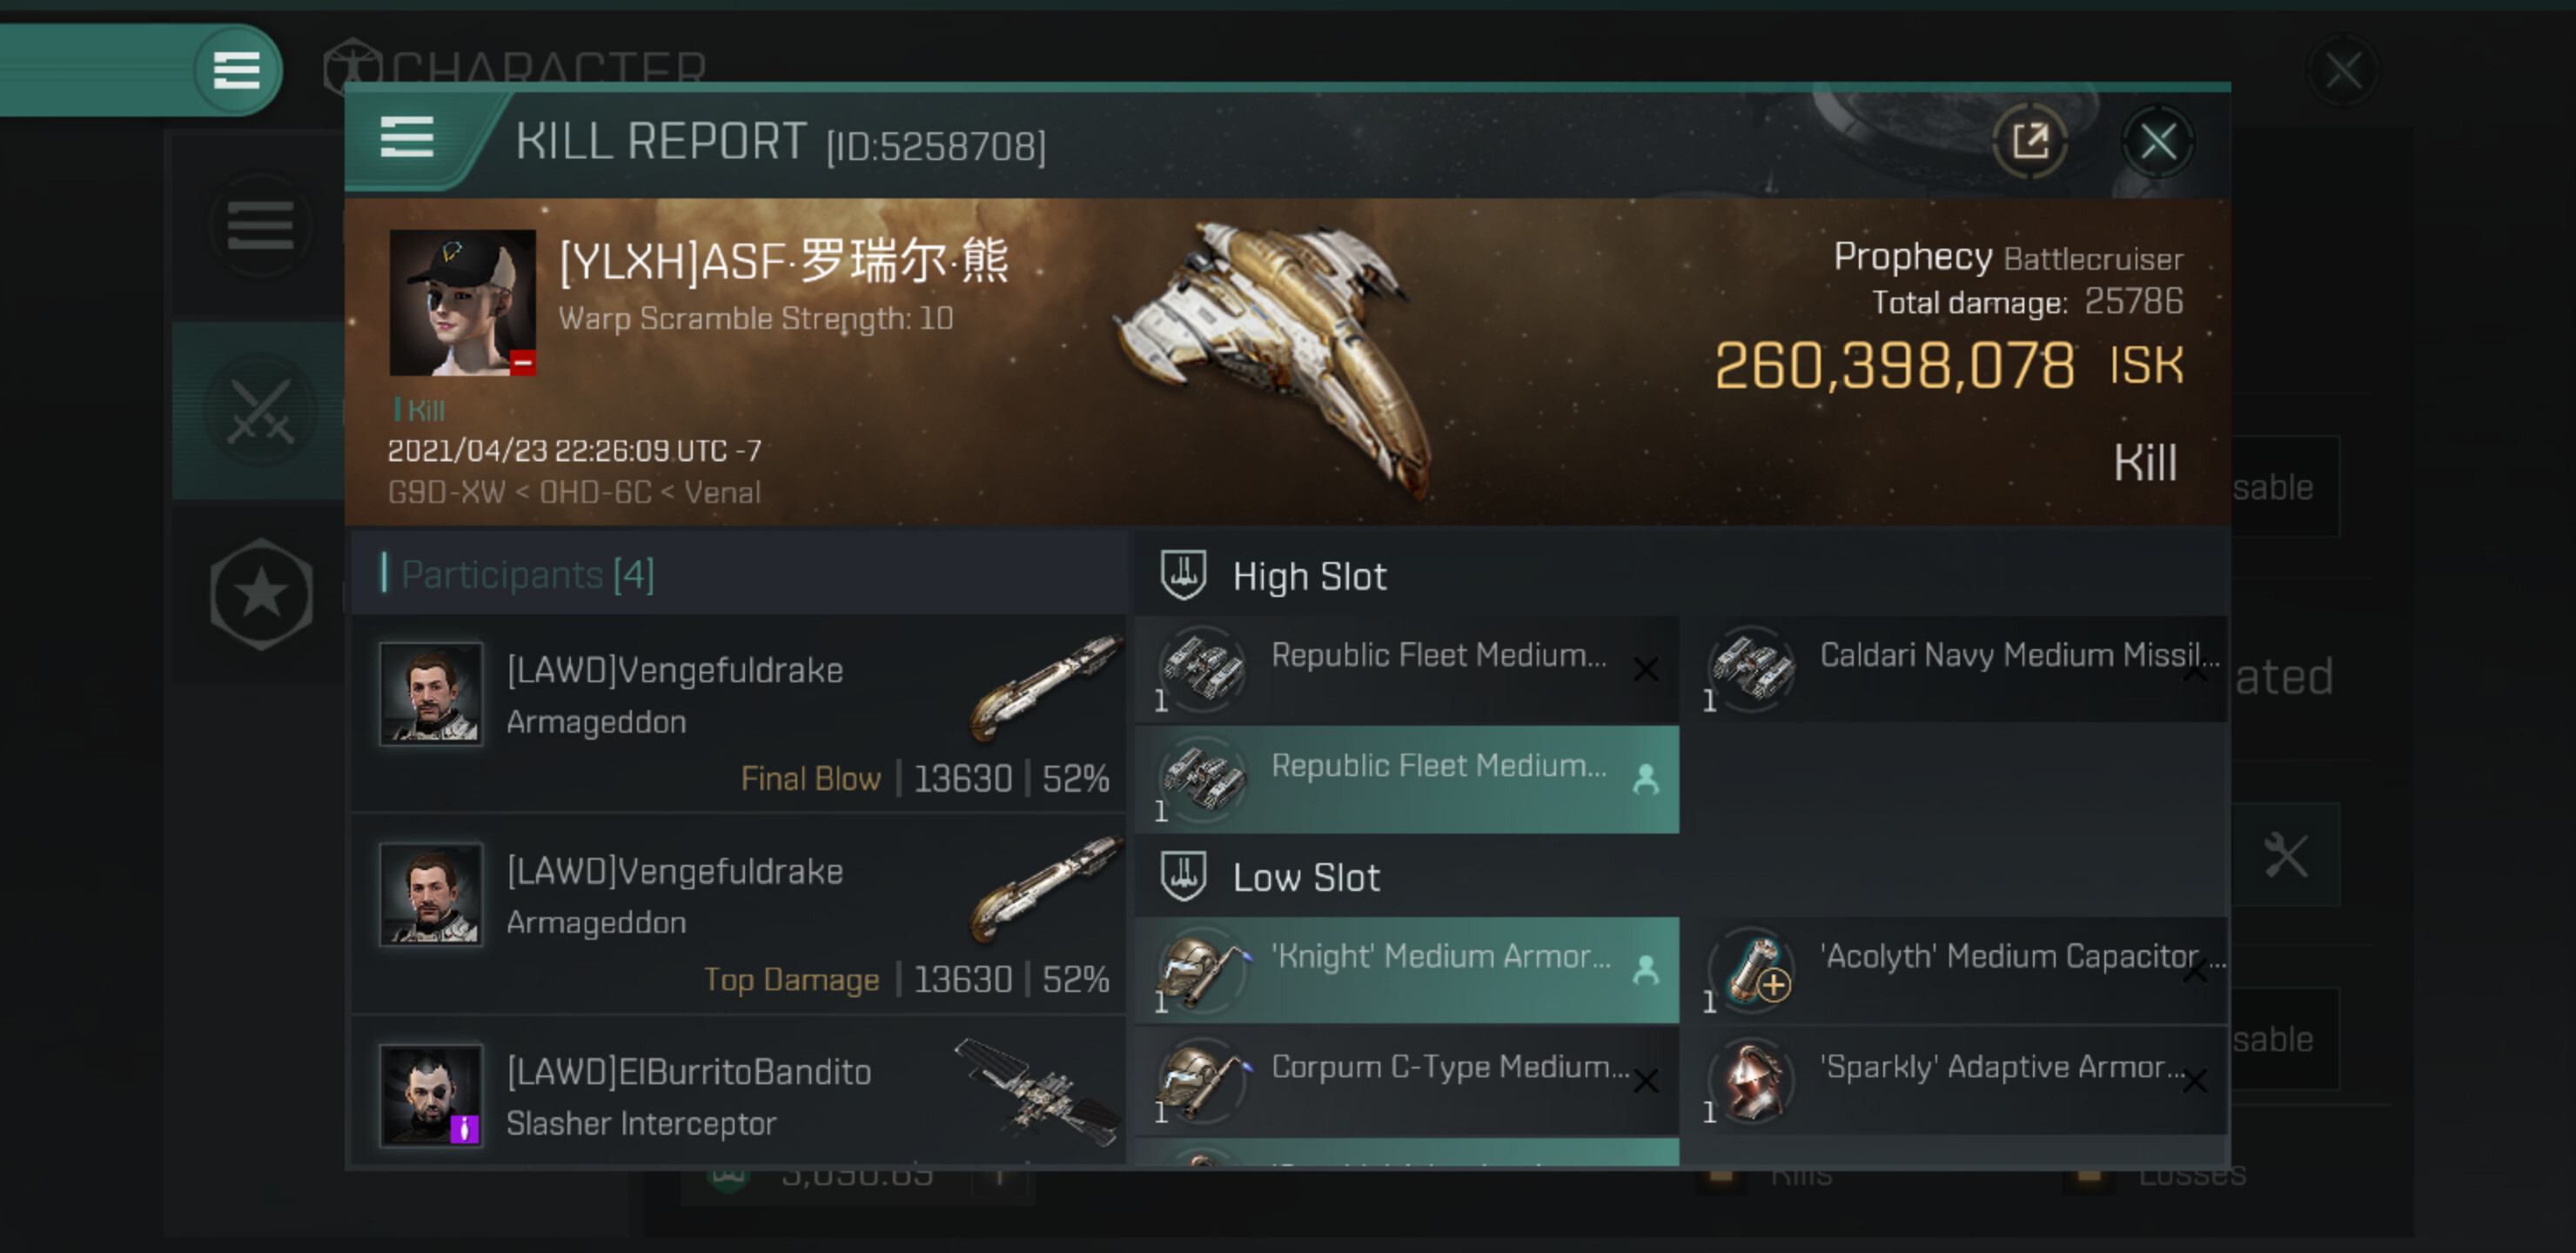The height and width of the screenshot is (1253, 2576).
Task: Open ElBurritoBandito's portrait
Action: tap(431, 1095)
